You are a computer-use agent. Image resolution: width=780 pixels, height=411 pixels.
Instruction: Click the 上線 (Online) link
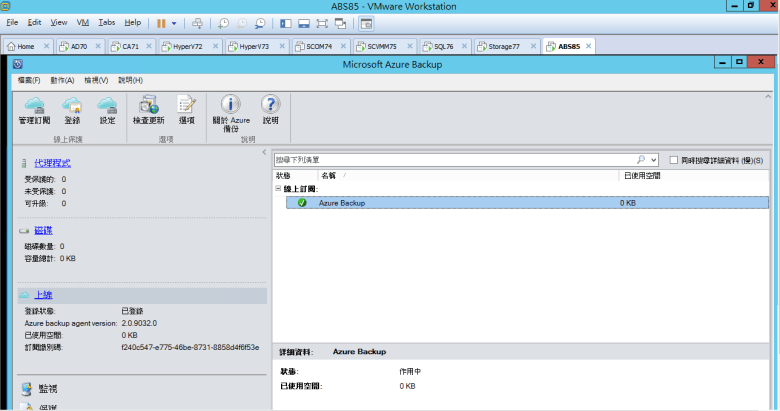[x=43, y=296]
